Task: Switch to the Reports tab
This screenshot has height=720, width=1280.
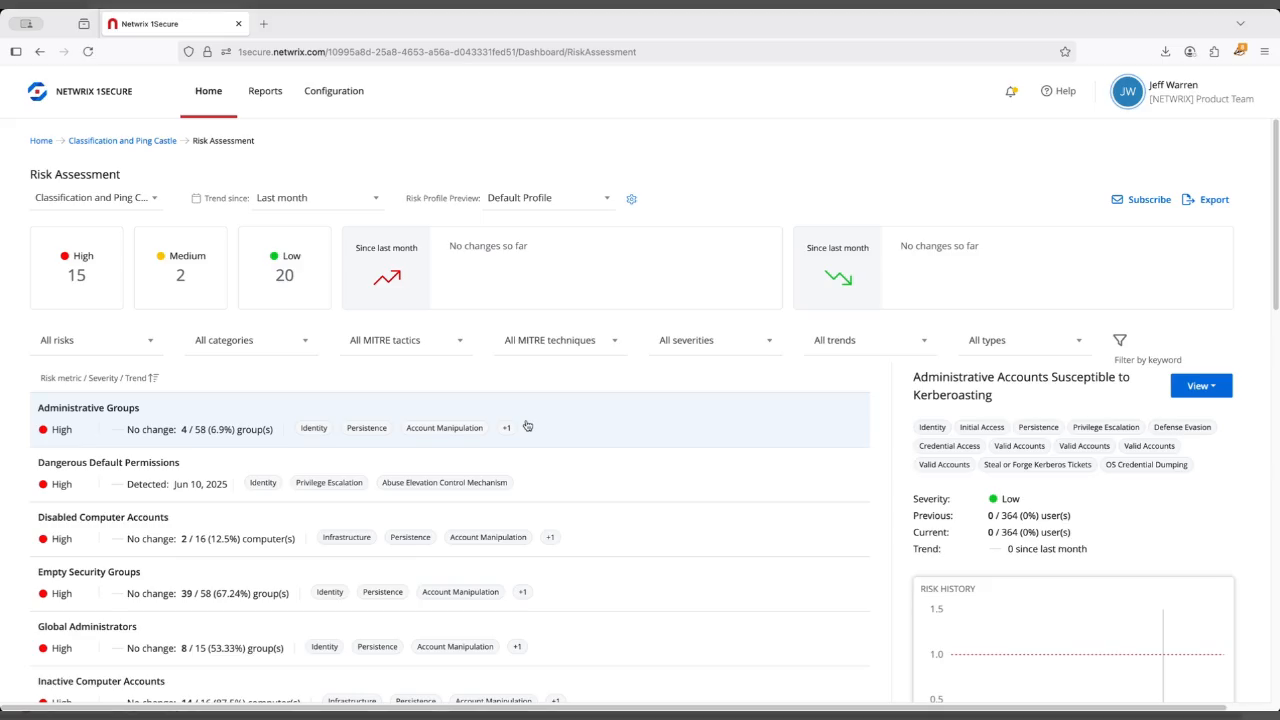Action: [x=265, y=91]
